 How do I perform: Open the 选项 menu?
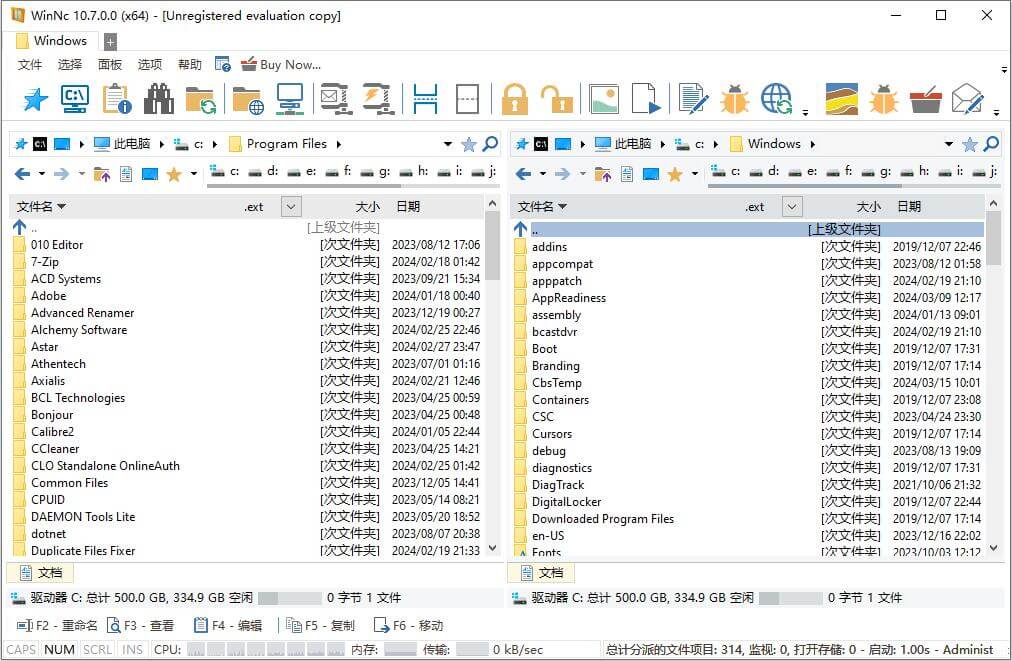pos(148,63)
